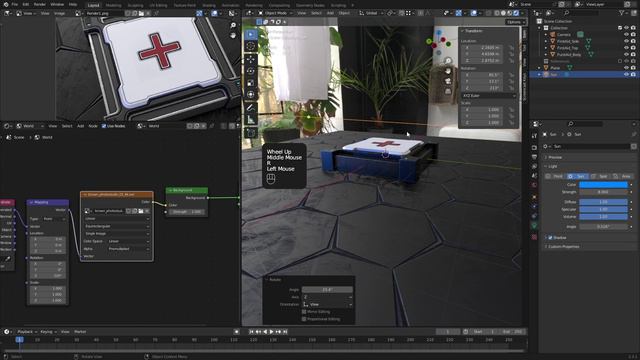Activate the Cursor tool in viewport toolbar
The image size is (640, 360).
click(x=251, y=46)
